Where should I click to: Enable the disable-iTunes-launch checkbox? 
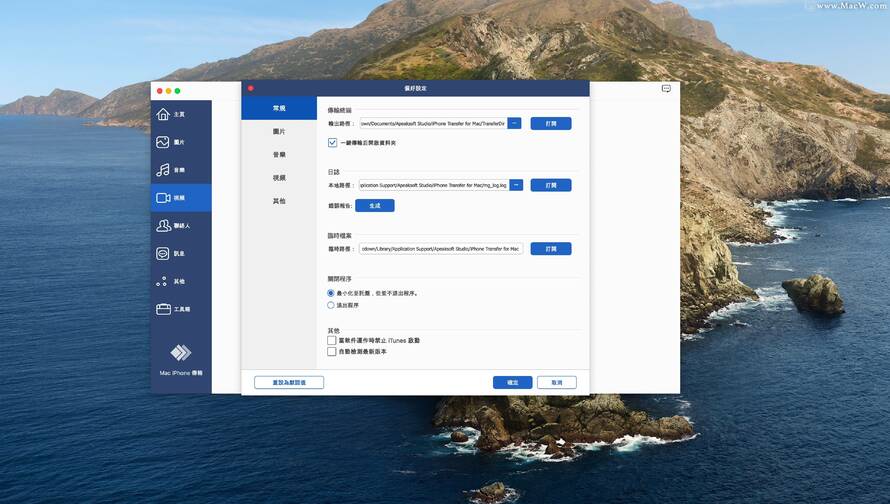tap(331, 340)
